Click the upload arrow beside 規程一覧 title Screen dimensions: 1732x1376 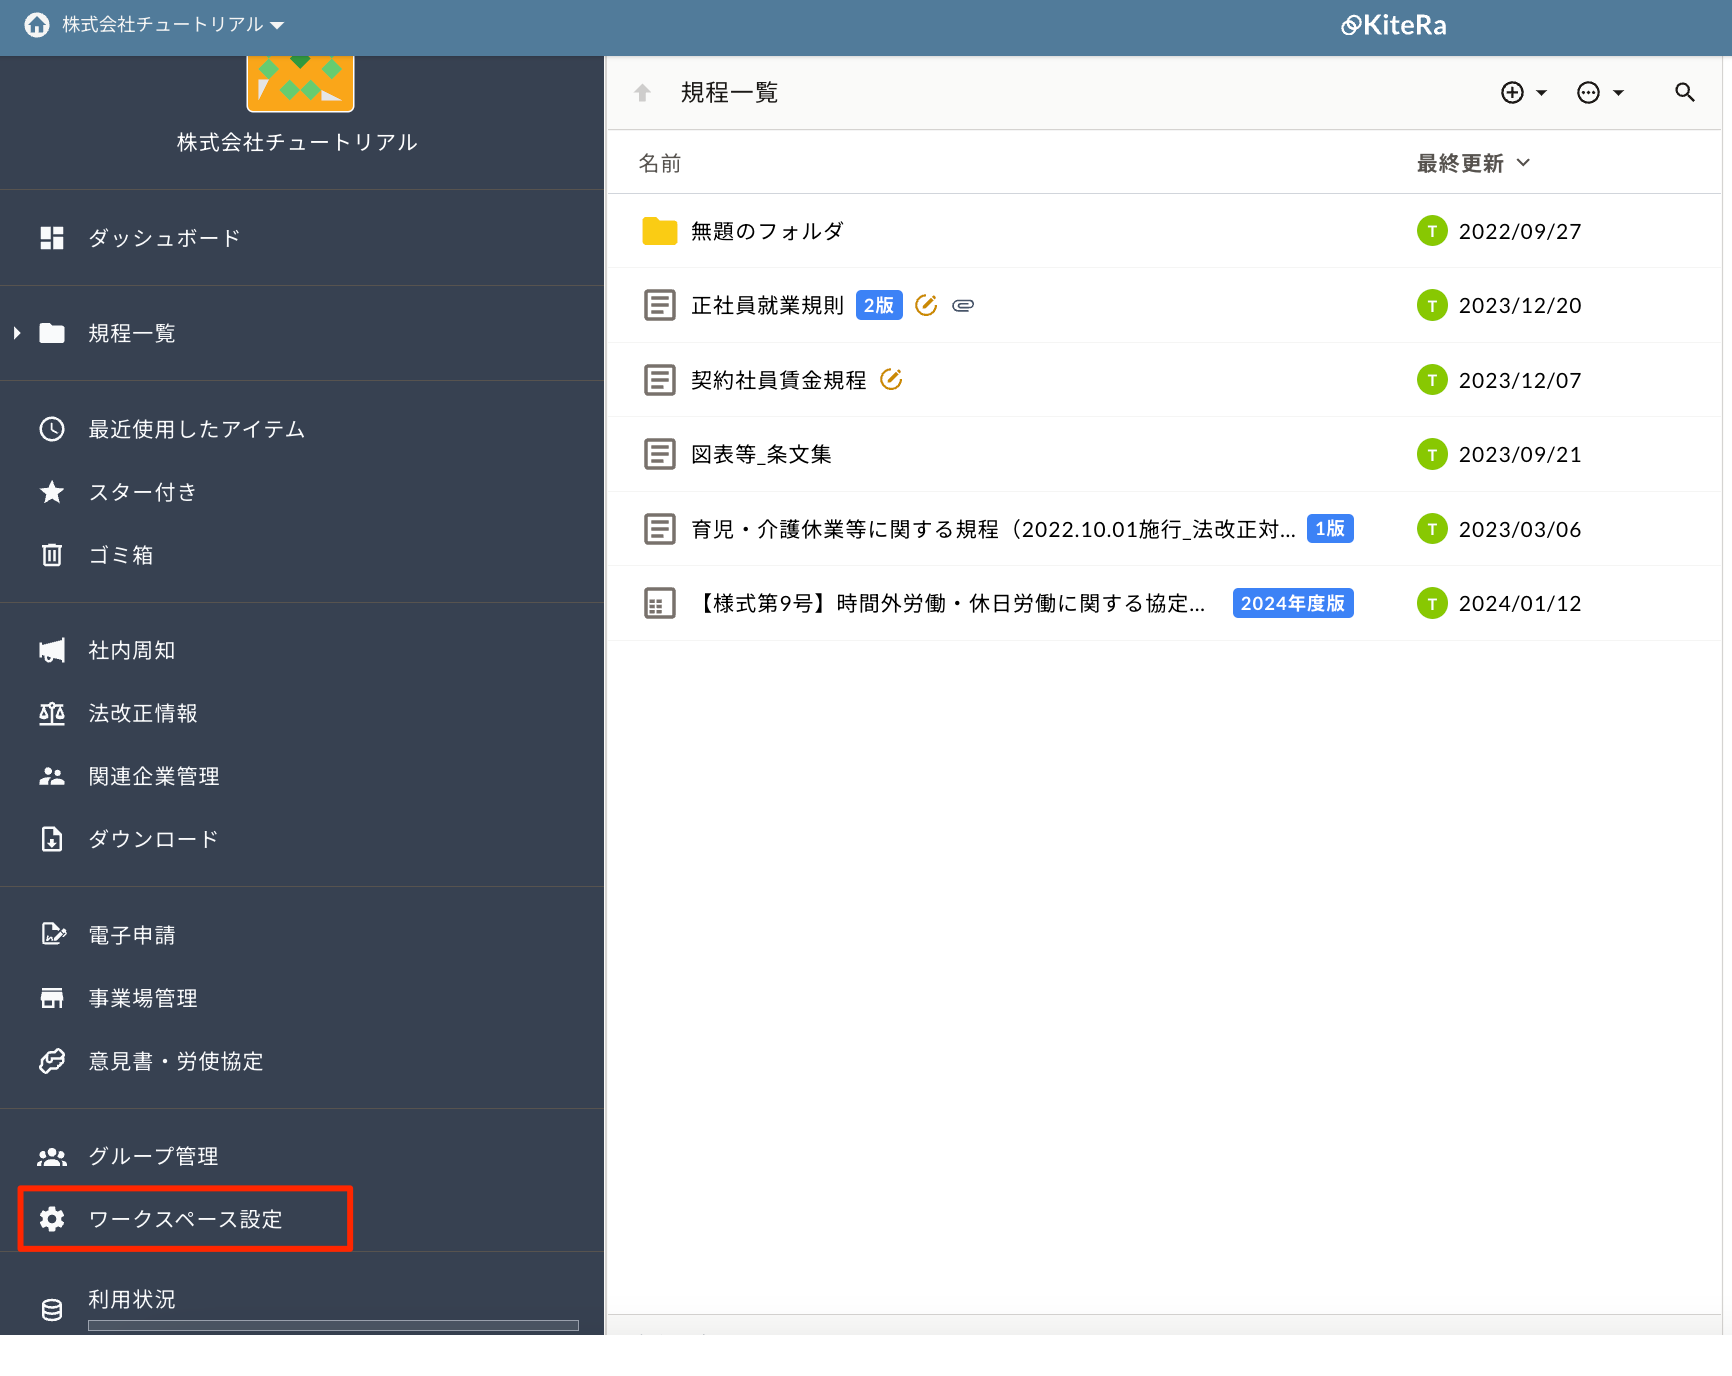(641, 92)
